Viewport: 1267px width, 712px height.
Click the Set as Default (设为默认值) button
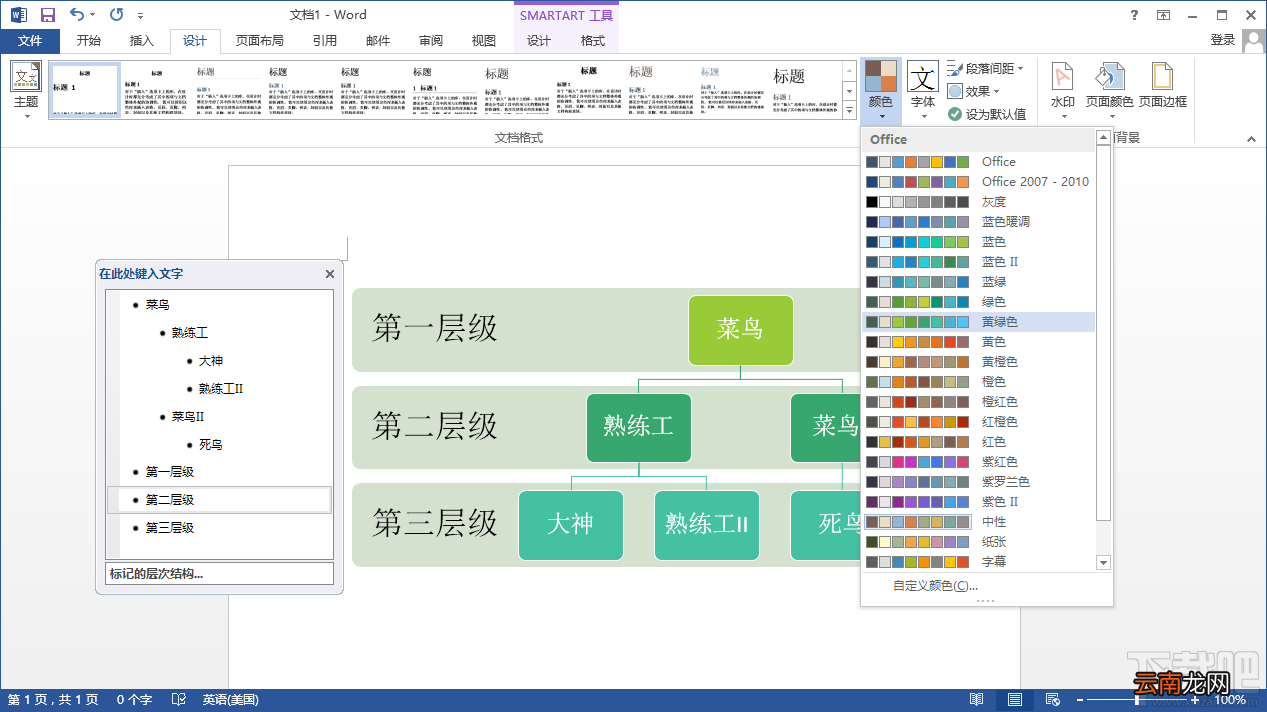pyautogui.click(x=986, y=114)
